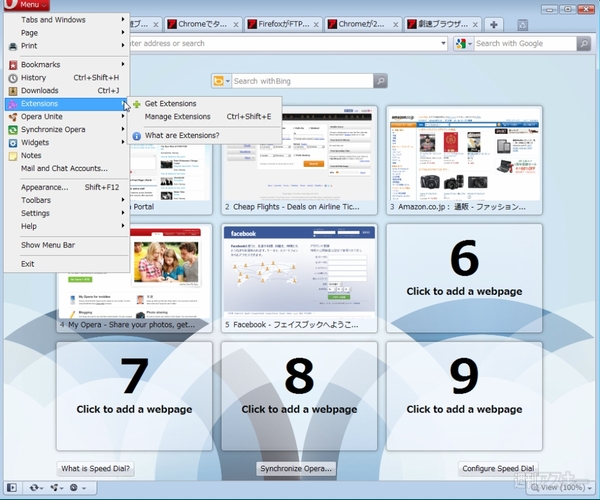The image size is (600, 500).
Task: Expand the Widgets submenu arrow
Action: coord(123,142)
